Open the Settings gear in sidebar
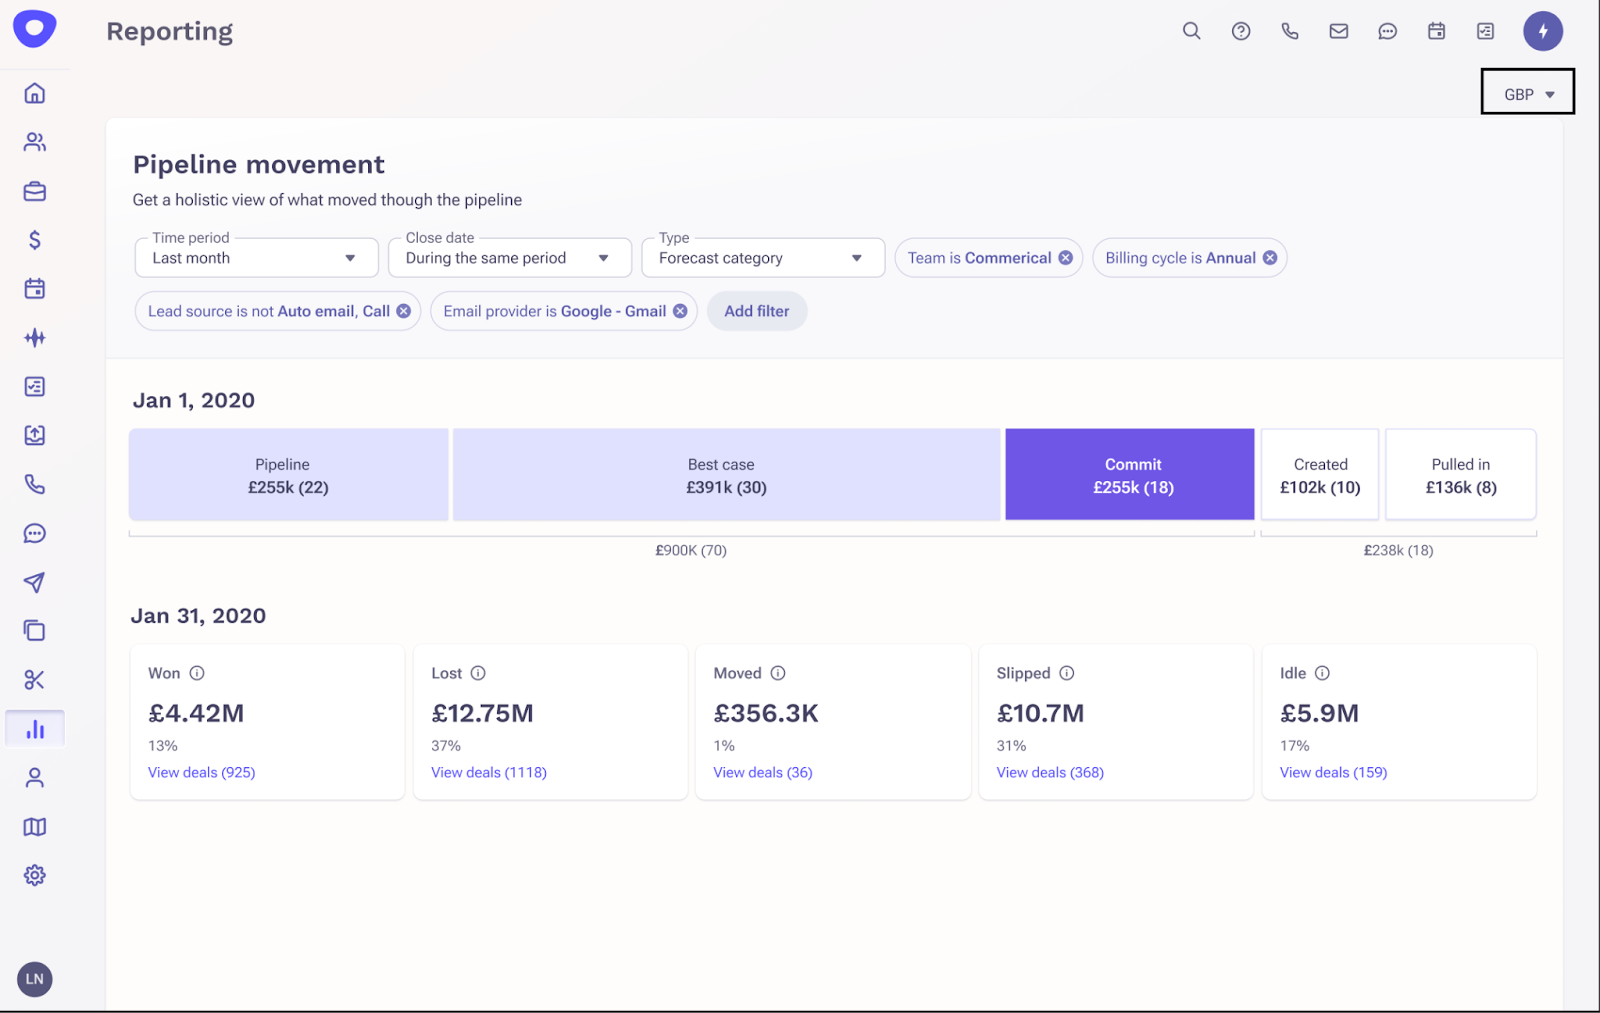Viewport: 1600px width, 1013px height. coord(35,875)
